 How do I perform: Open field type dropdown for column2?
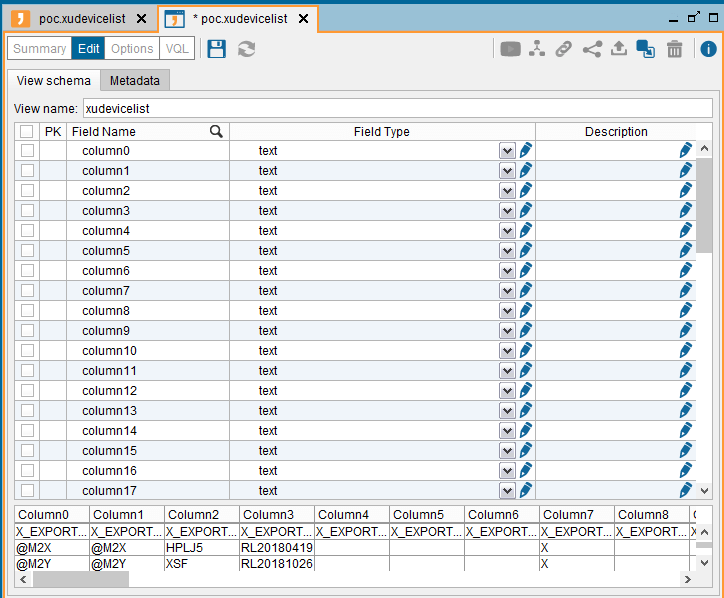click(x=507, y=191)
